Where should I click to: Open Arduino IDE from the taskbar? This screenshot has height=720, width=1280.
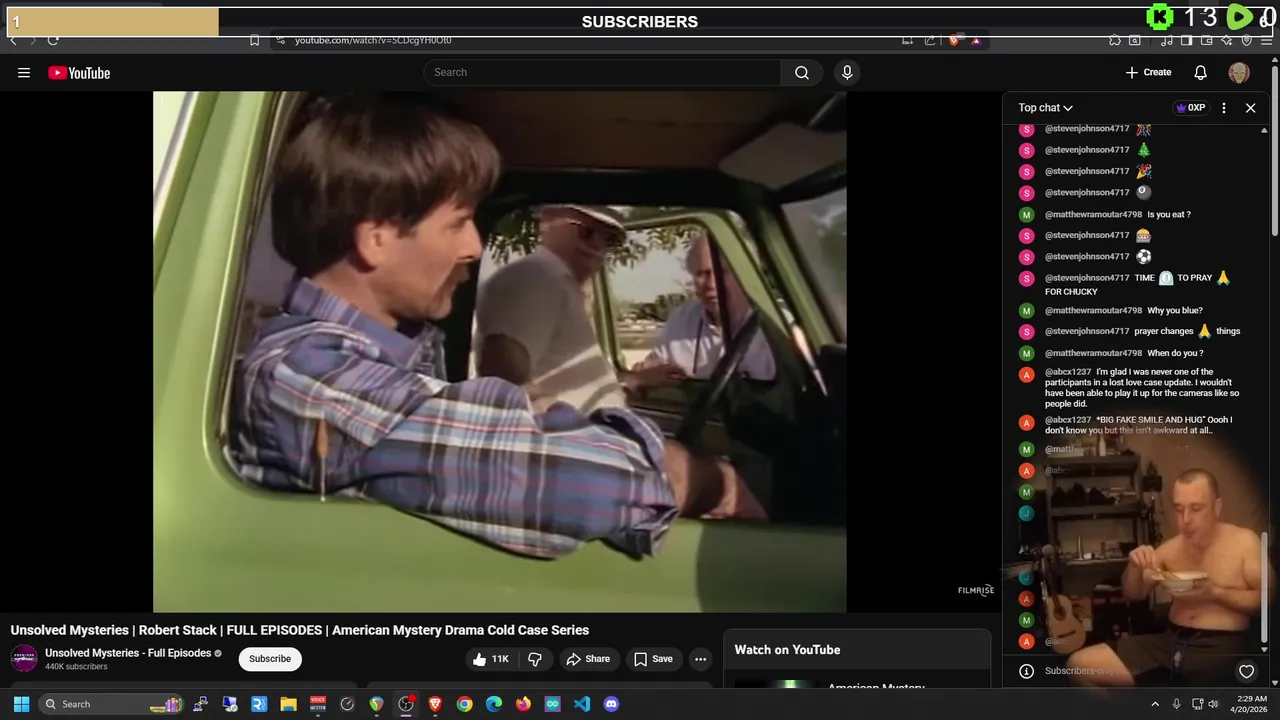point(553,704)
